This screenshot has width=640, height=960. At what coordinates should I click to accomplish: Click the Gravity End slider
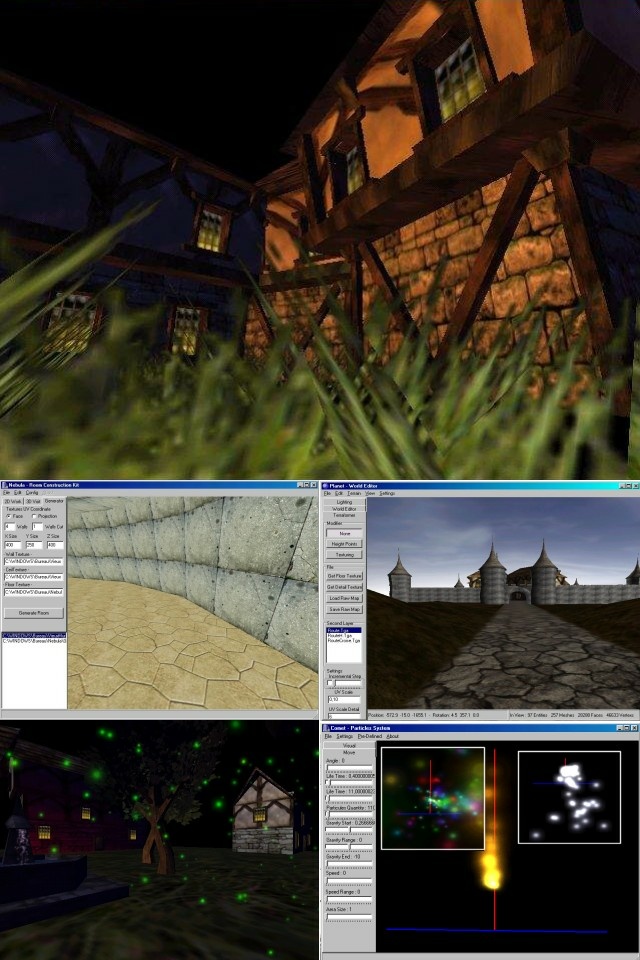pos(349,865)
